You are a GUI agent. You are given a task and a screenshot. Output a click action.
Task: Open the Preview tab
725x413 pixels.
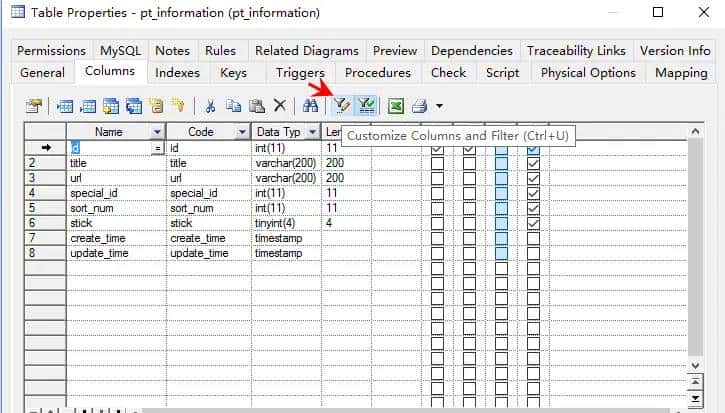point(395,50)
